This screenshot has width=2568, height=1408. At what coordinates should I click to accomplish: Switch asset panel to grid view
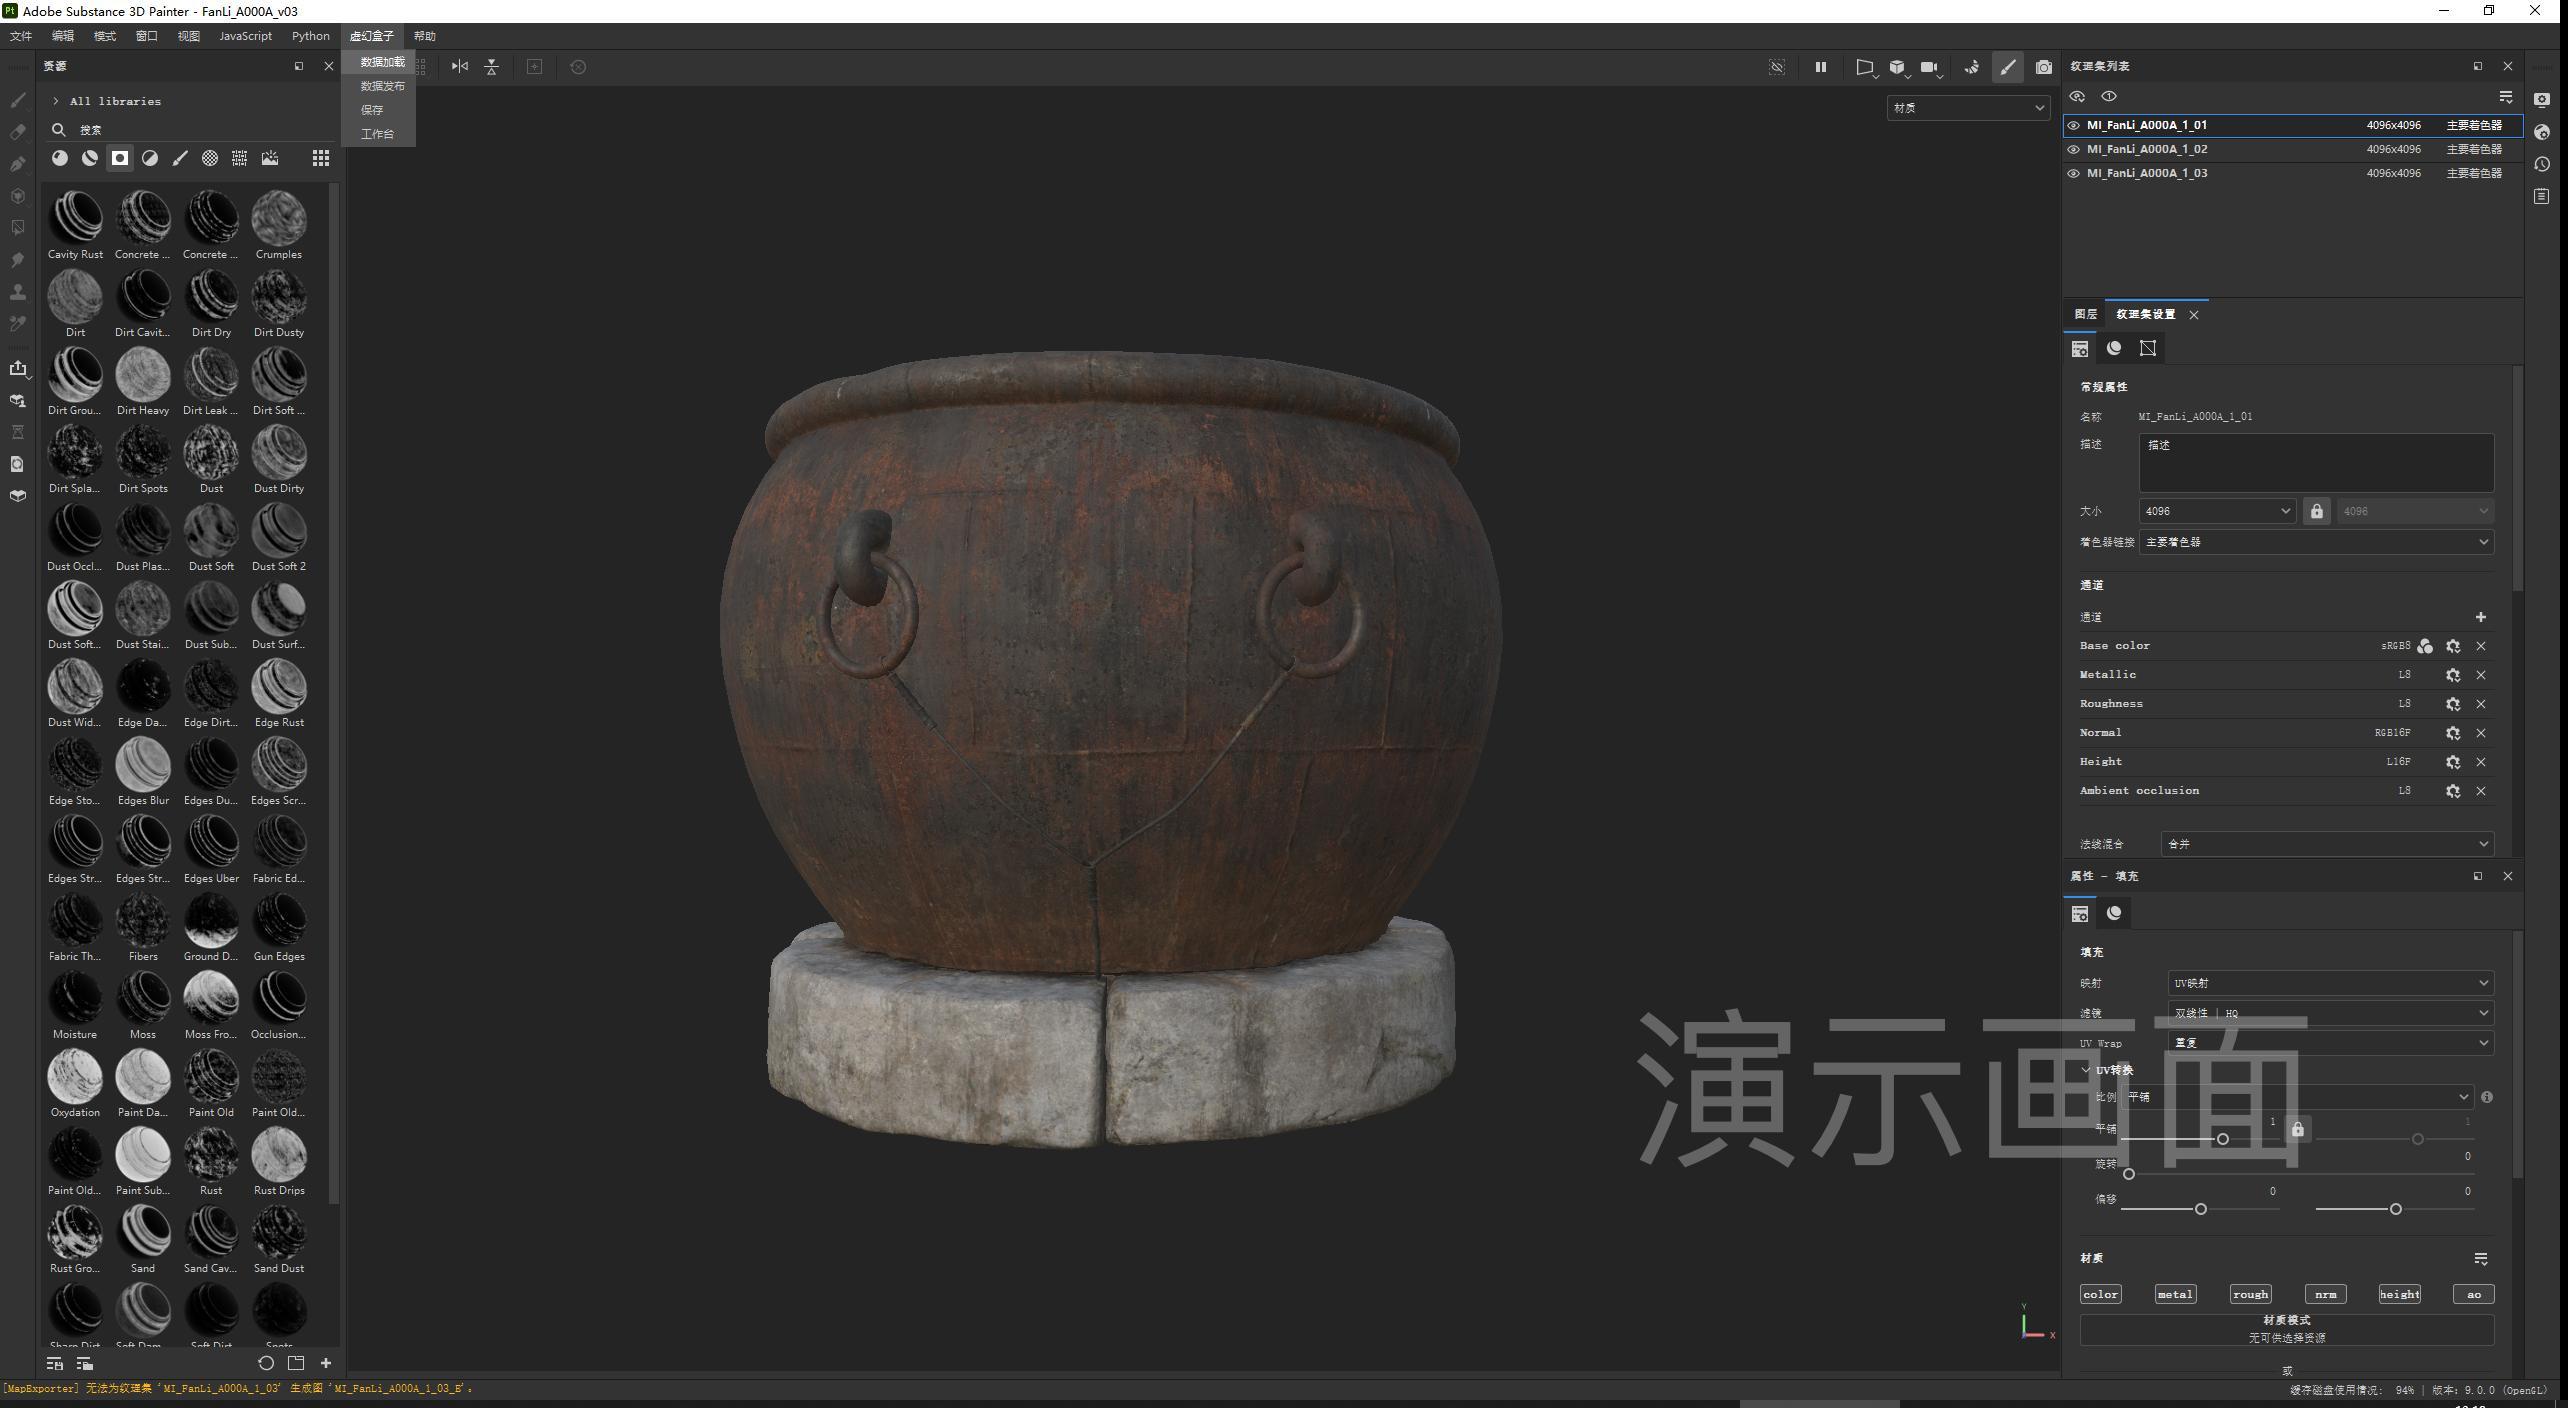[x=321, y=158]
